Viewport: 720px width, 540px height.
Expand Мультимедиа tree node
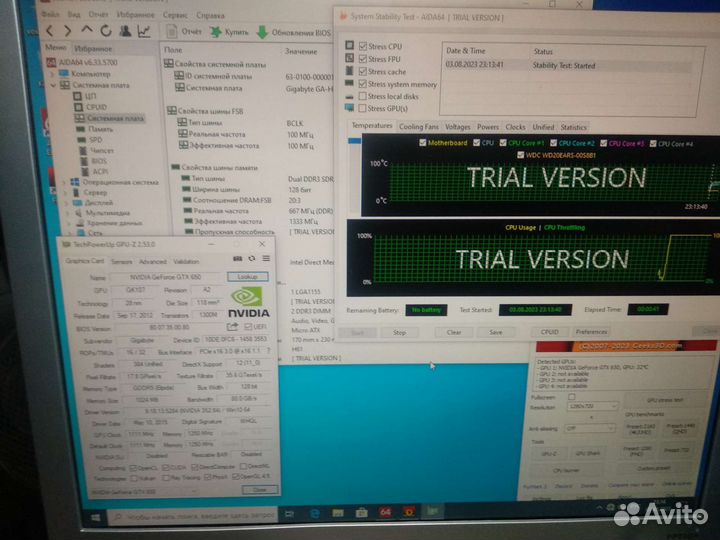(68, 213)
